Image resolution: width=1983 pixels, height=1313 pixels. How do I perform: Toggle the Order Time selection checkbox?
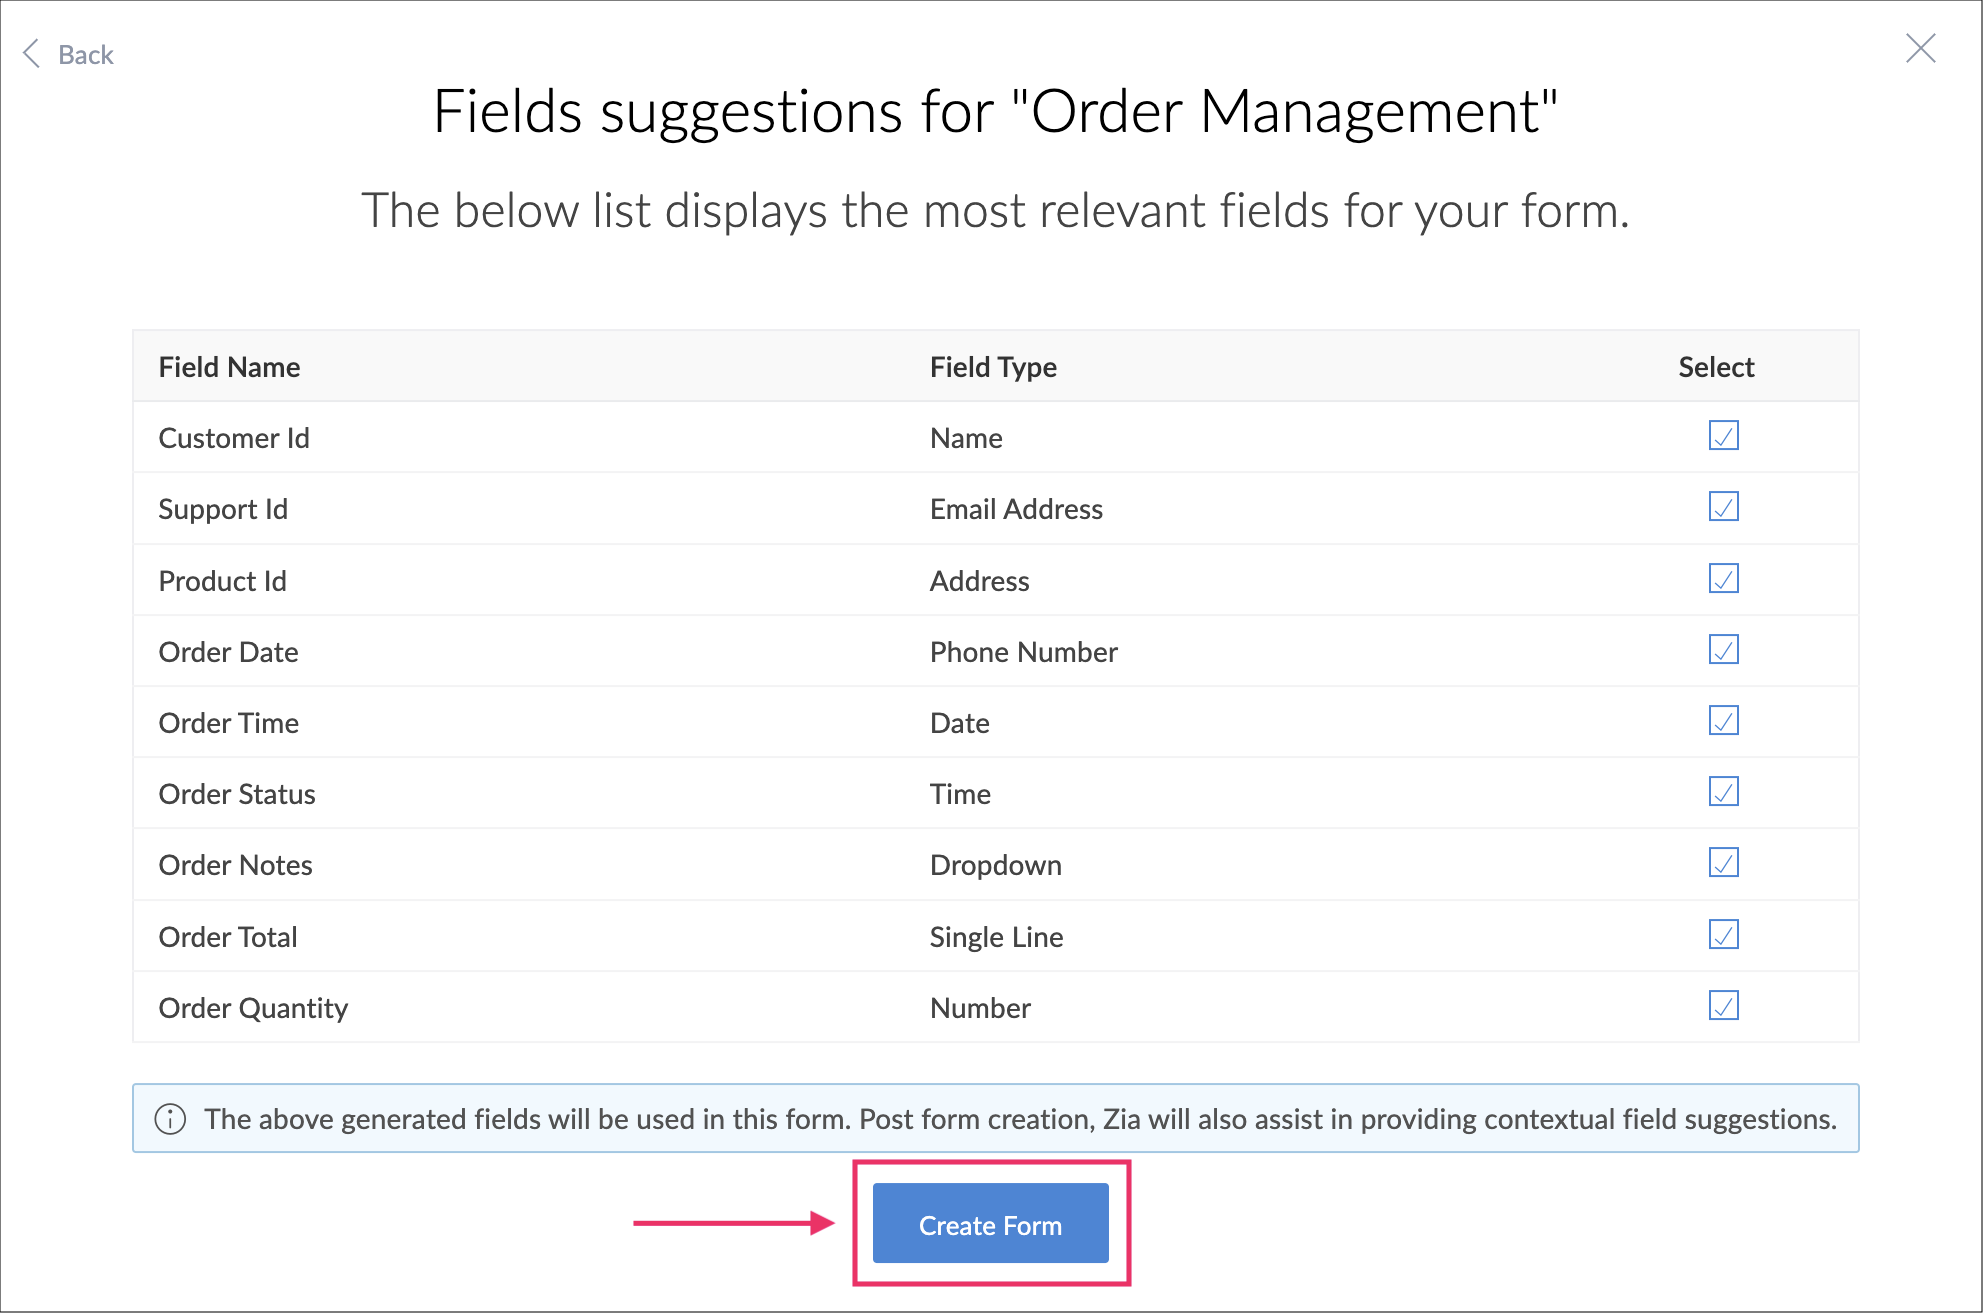coord(1723,721)
